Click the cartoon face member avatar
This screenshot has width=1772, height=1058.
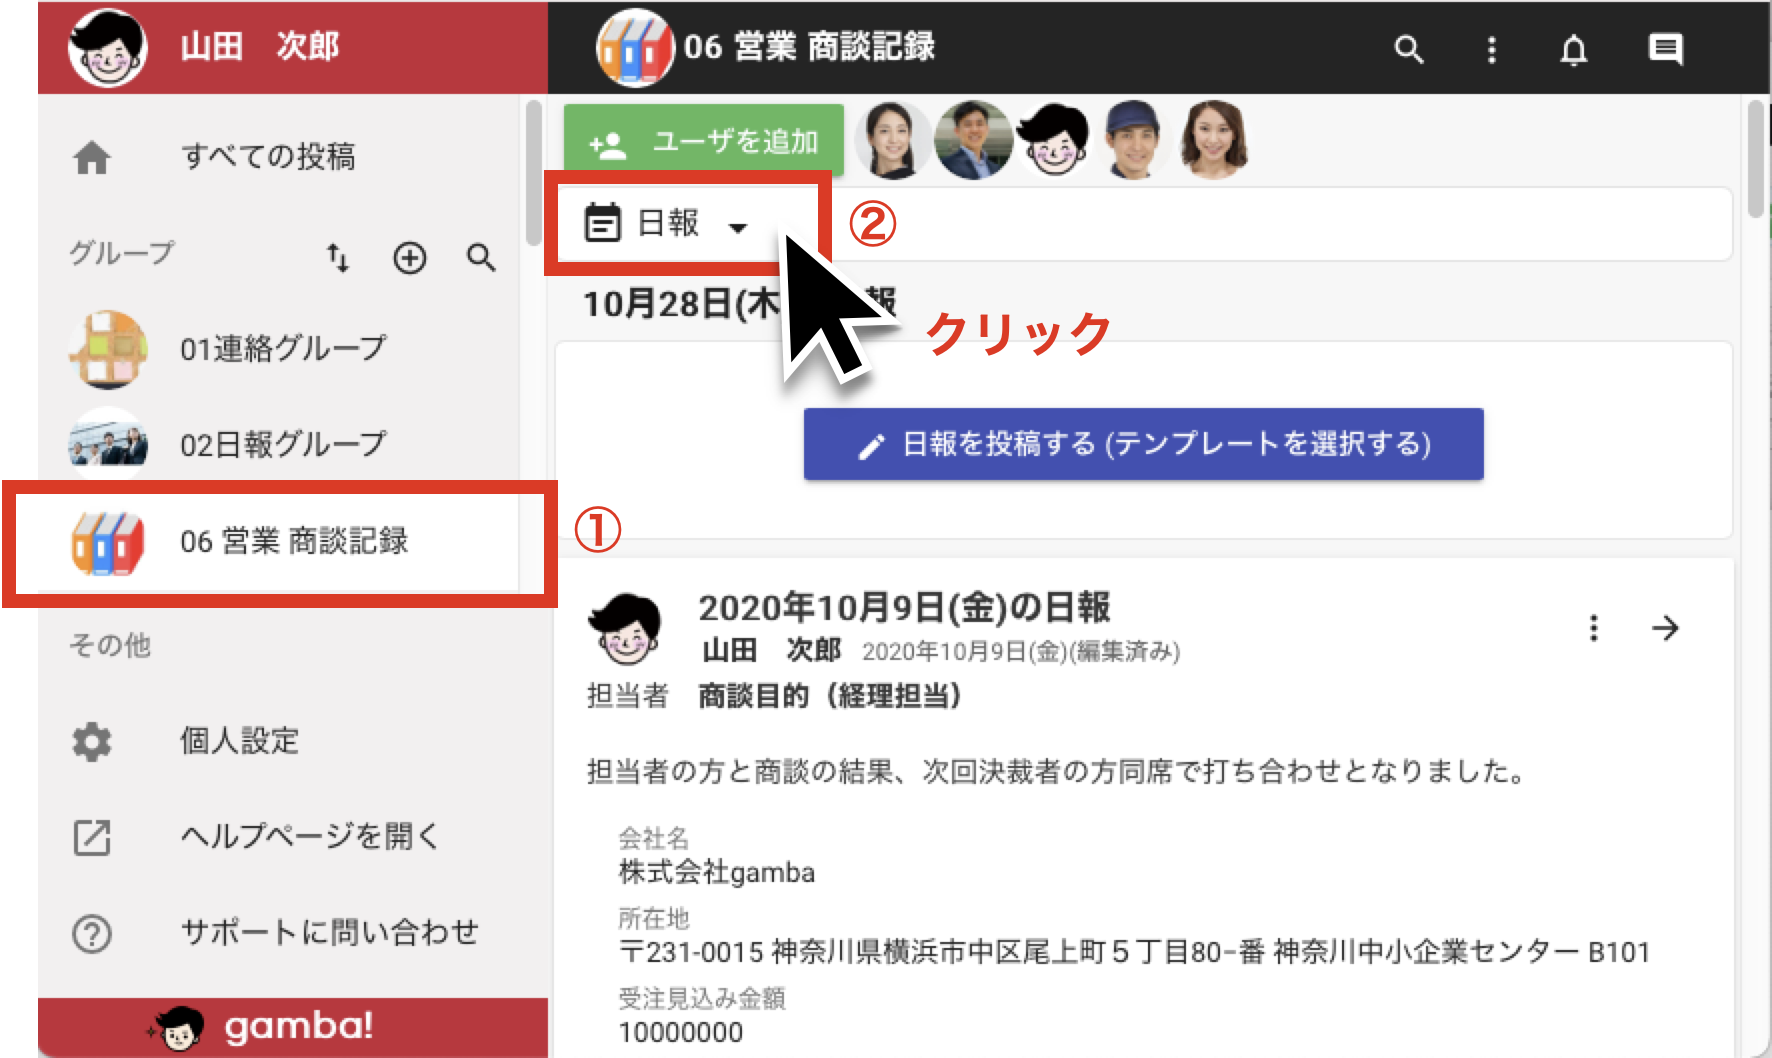(x=1053, y=140)
